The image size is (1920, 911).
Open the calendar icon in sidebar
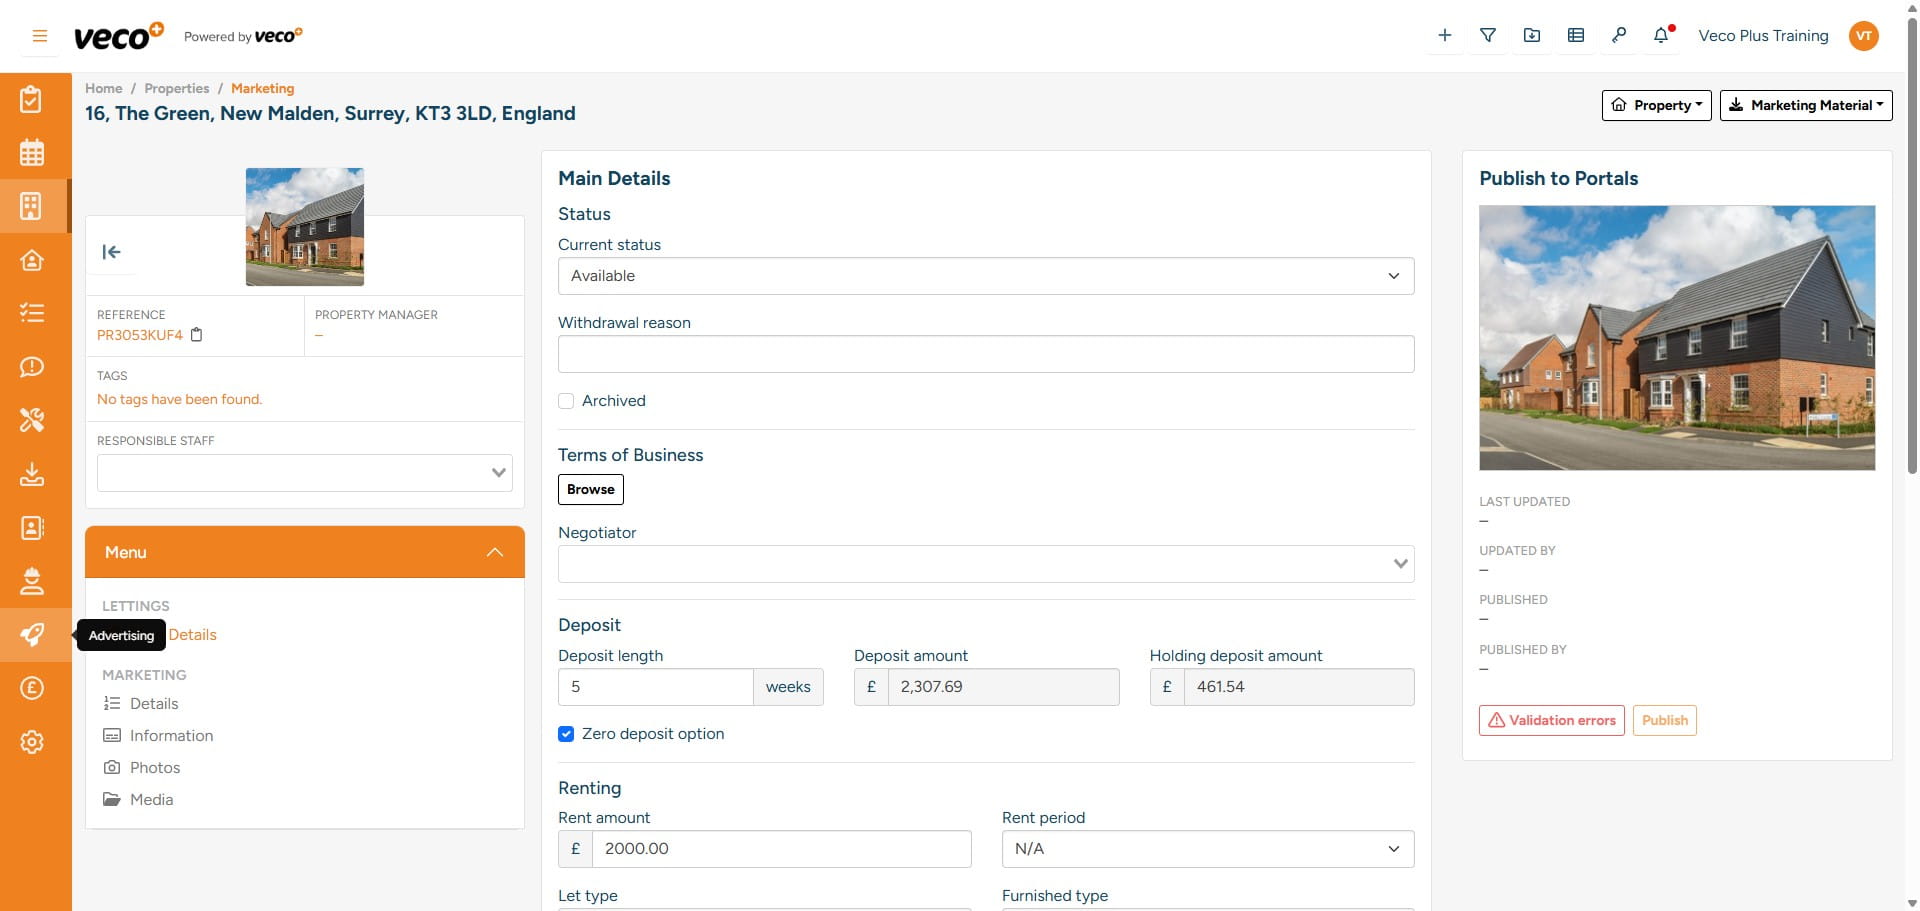click(x=32, y=153)
